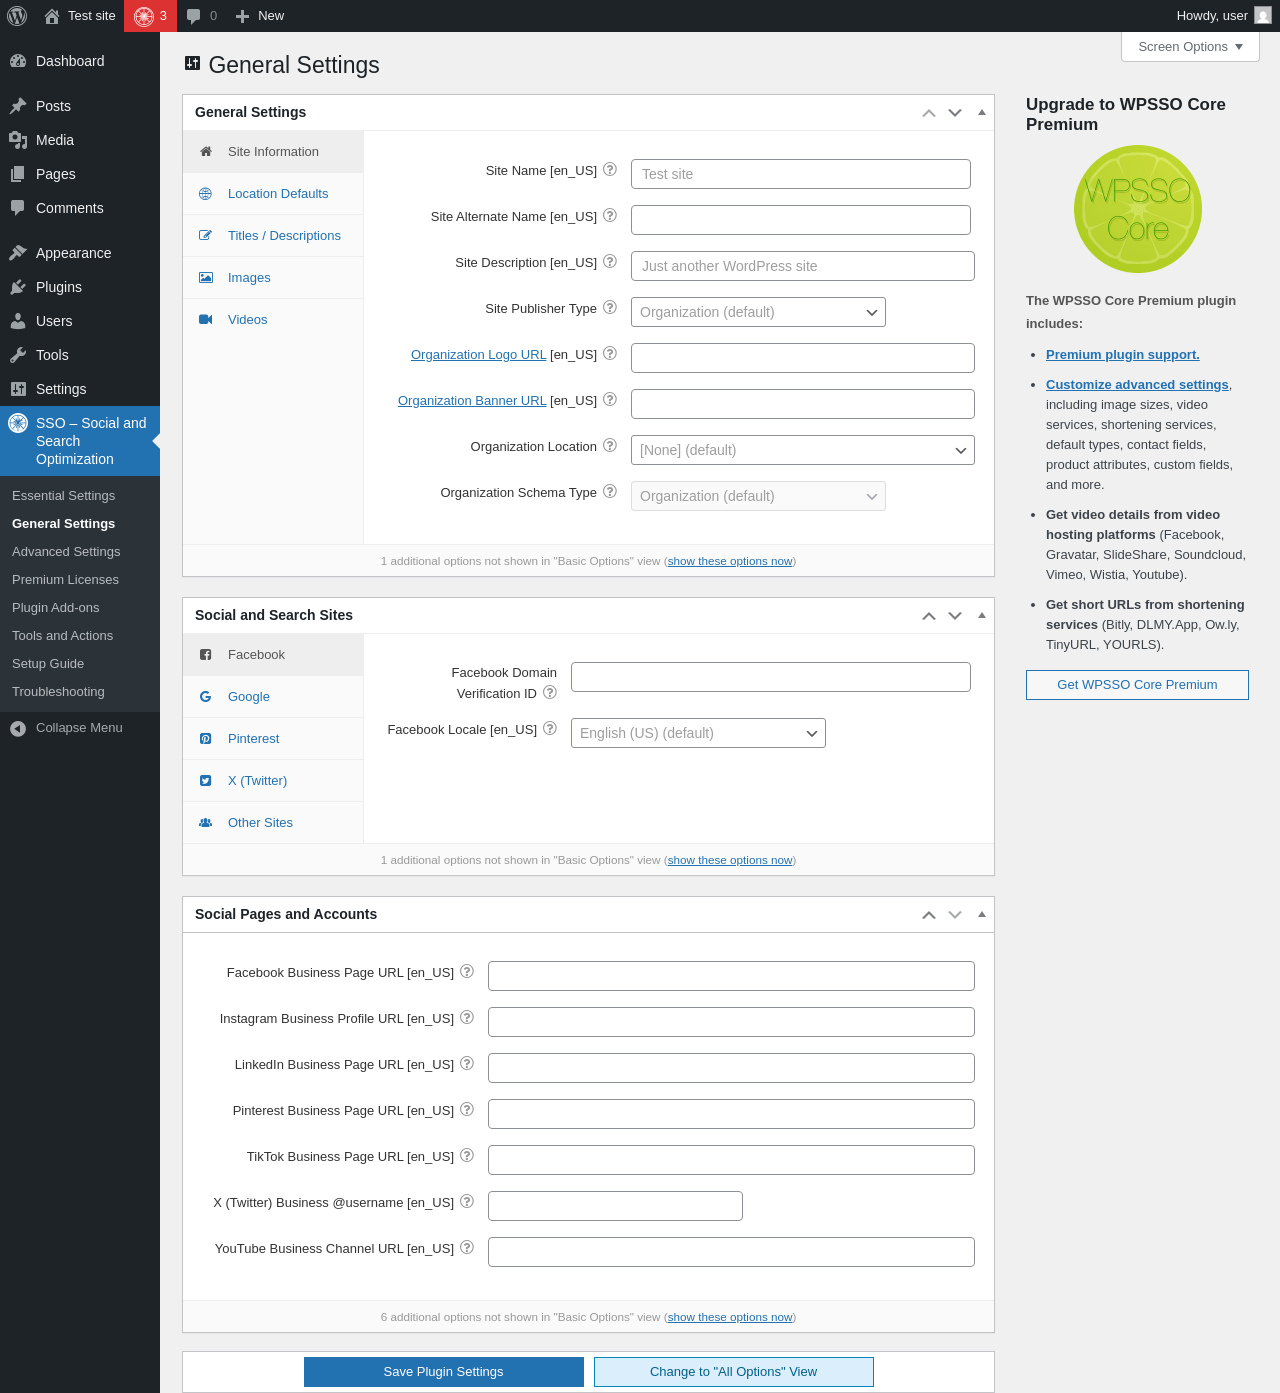Click help icon beside TikTok Business Page URL

pyautogui.click(x=467, y=1156)
